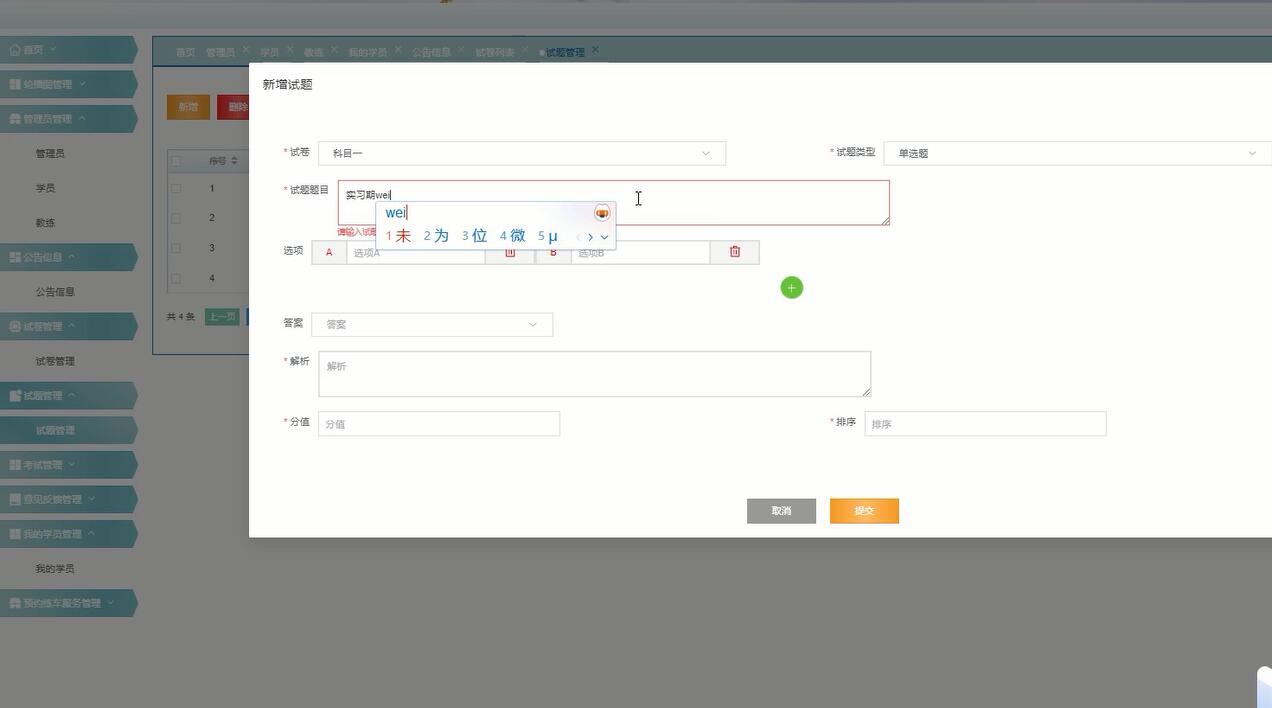This screenshot has height=708, width=1272.
Task: Toggle the select-all table header checkbox
Action: tap(176, 161)
